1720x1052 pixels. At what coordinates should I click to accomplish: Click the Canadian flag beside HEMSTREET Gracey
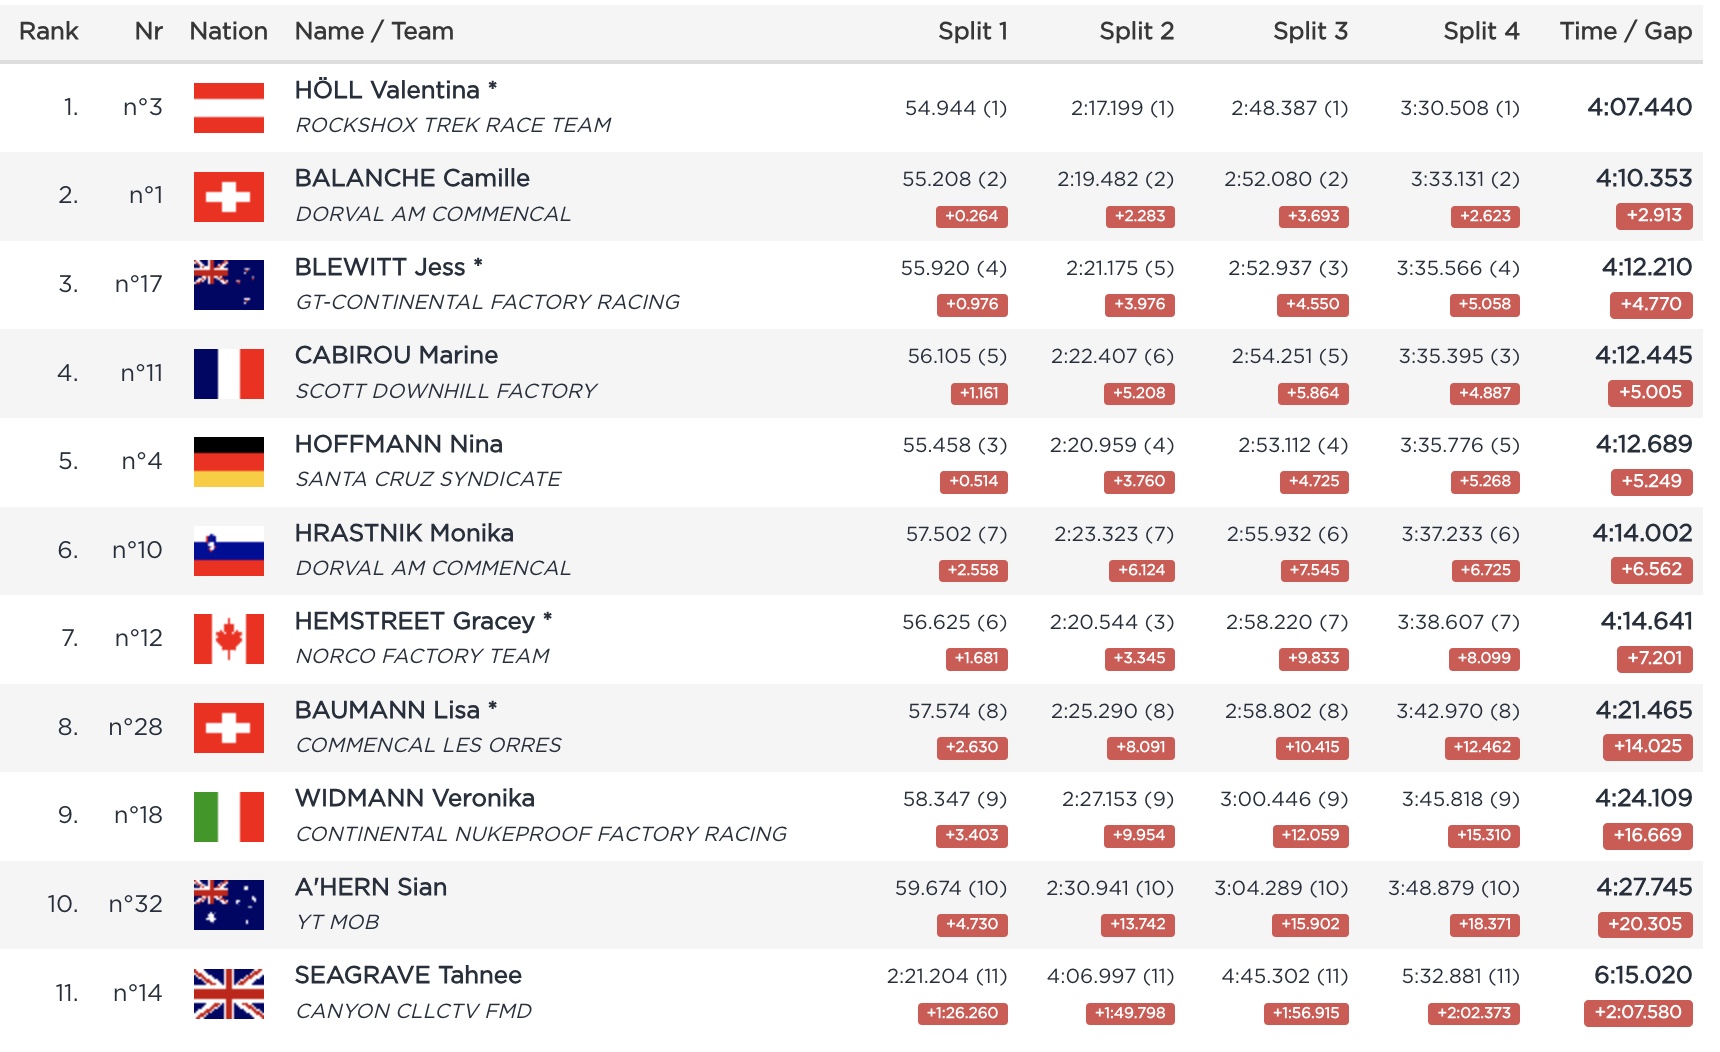(228, 639)
